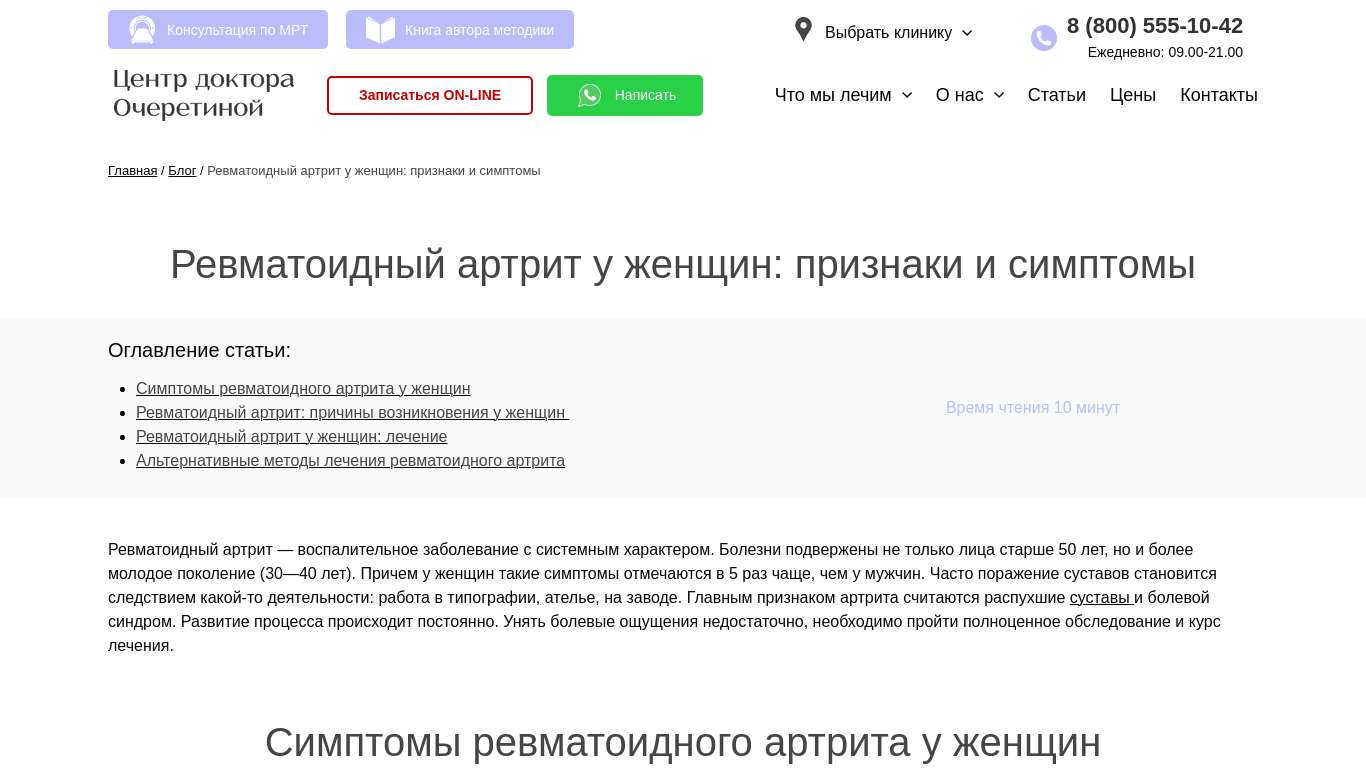Image resolution: width=1366 pixels, height=768 pixels.
Task: Click the суставы link in the paragraph
Action: [x=1099, y=598]
